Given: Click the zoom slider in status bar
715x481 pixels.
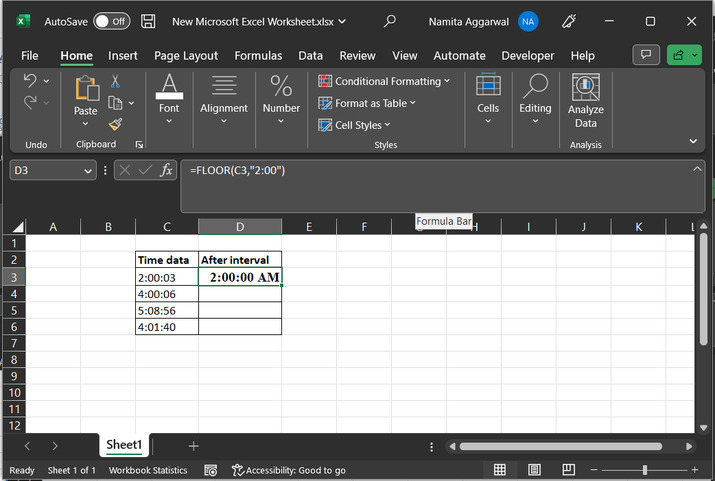Looking at the screenshot, I should 644,470.
